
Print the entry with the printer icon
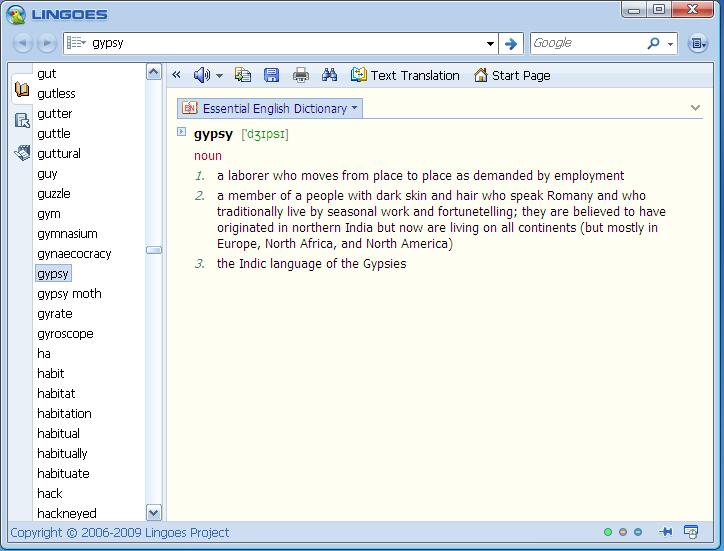click(301, 75)
